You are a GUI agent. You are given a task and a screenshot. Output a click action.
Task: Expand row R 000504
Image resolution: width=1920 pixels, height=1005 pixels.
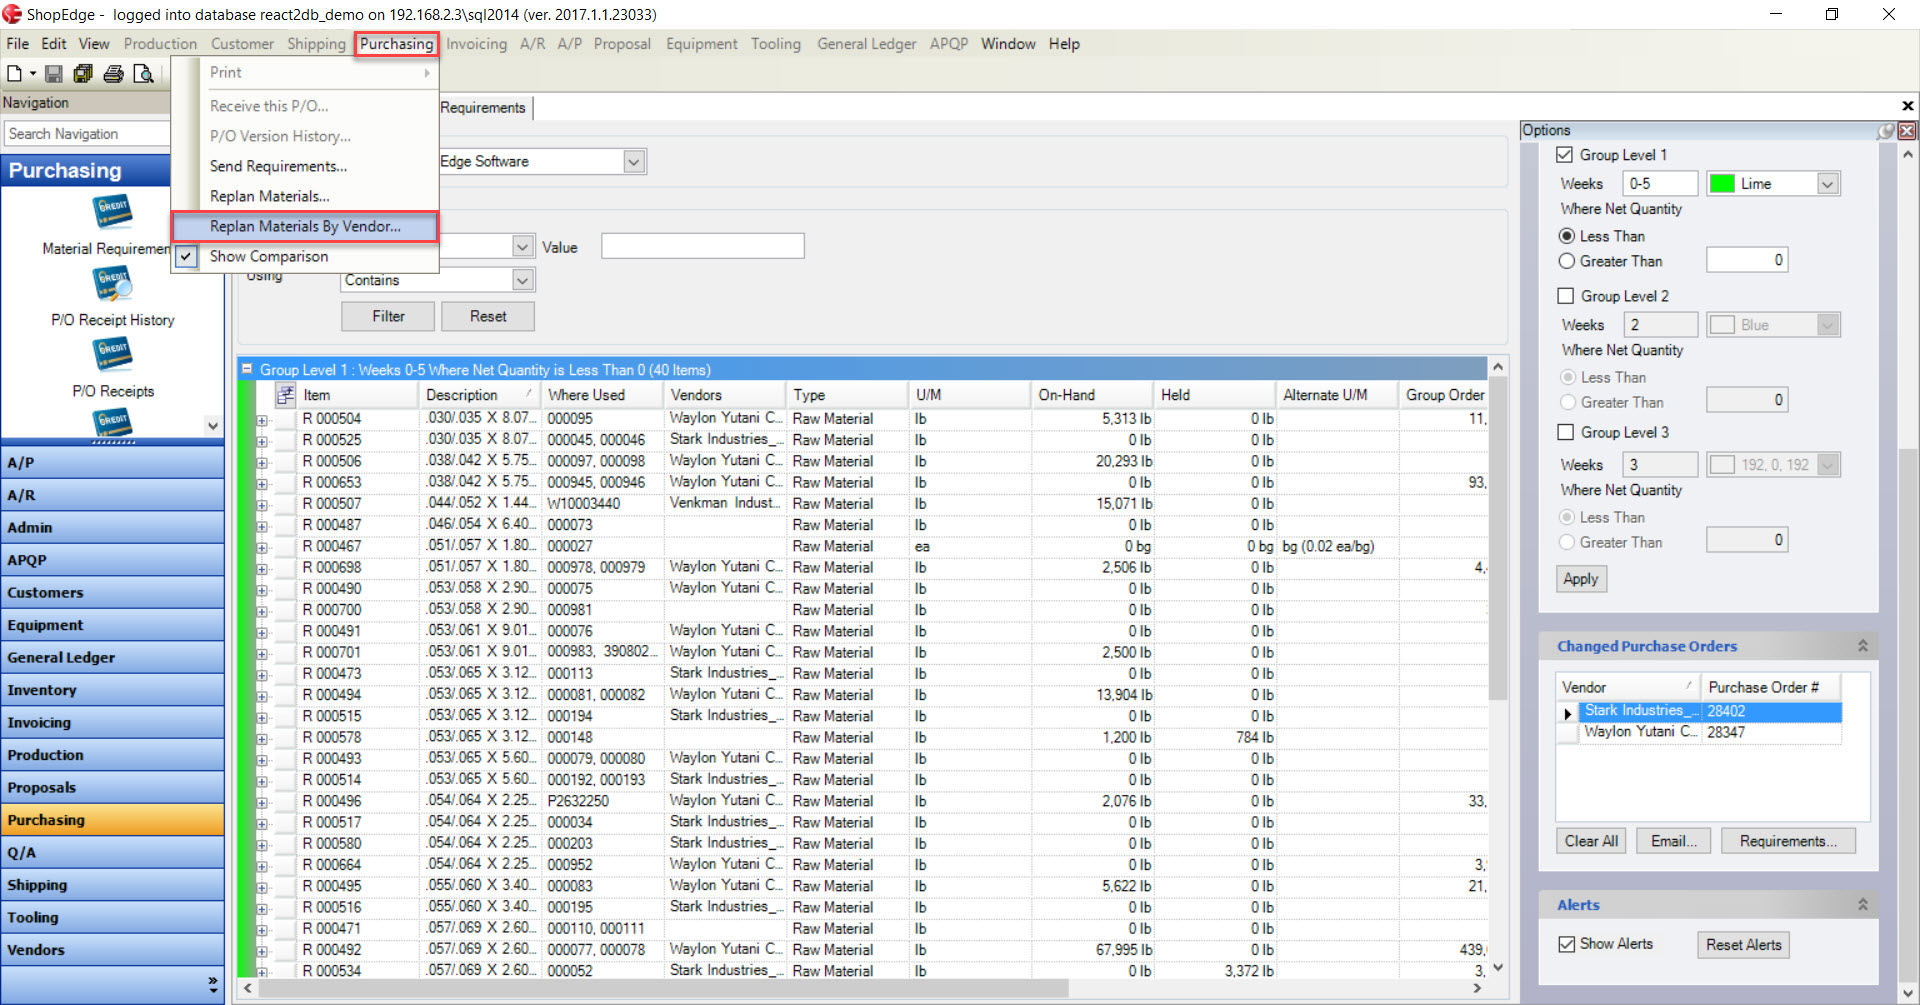point(262,420)
